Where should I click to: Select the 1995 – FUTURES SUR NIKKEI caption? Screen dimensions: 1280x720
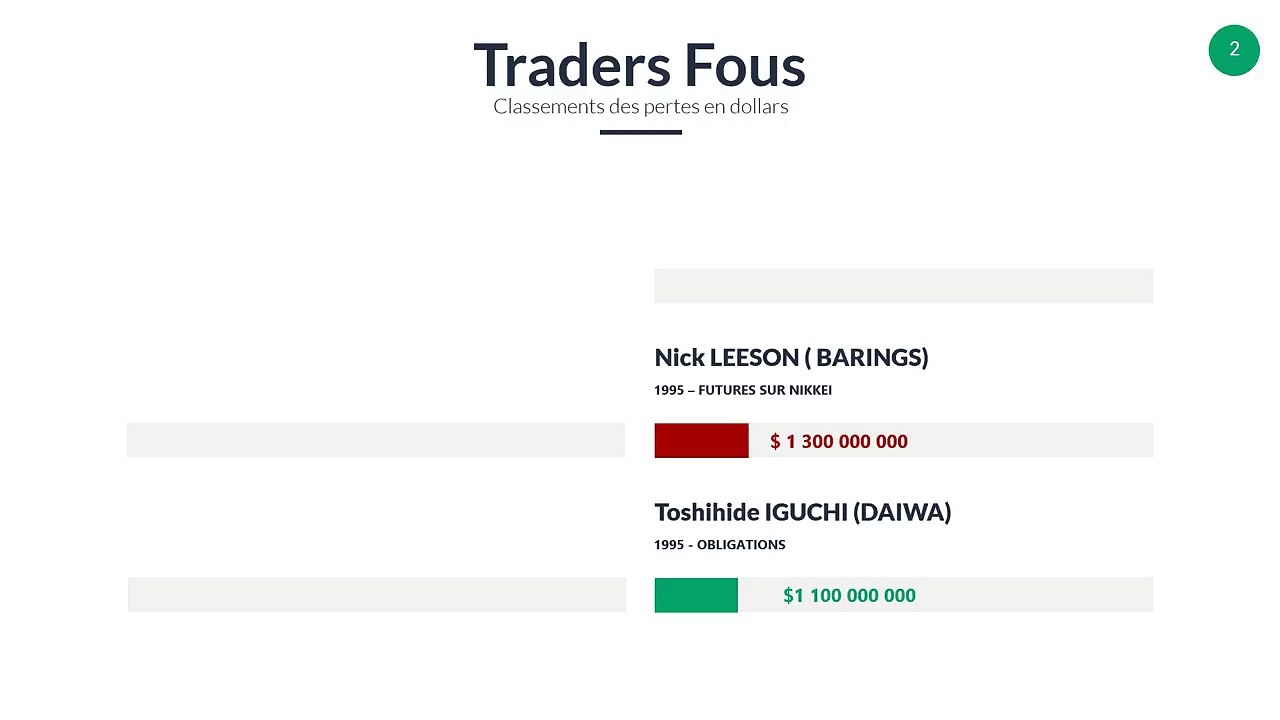coord(743,390)
